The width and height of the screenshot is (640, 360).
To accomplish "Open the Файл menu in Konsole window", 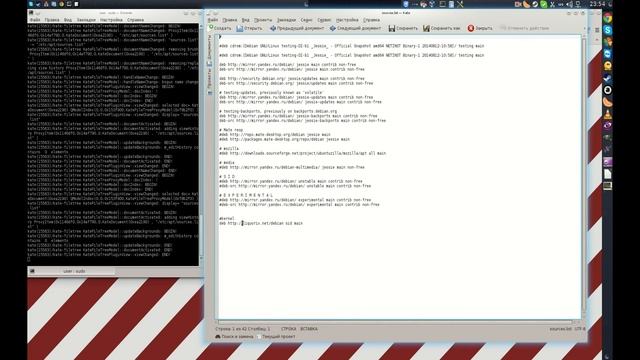I will click(35, 20).
